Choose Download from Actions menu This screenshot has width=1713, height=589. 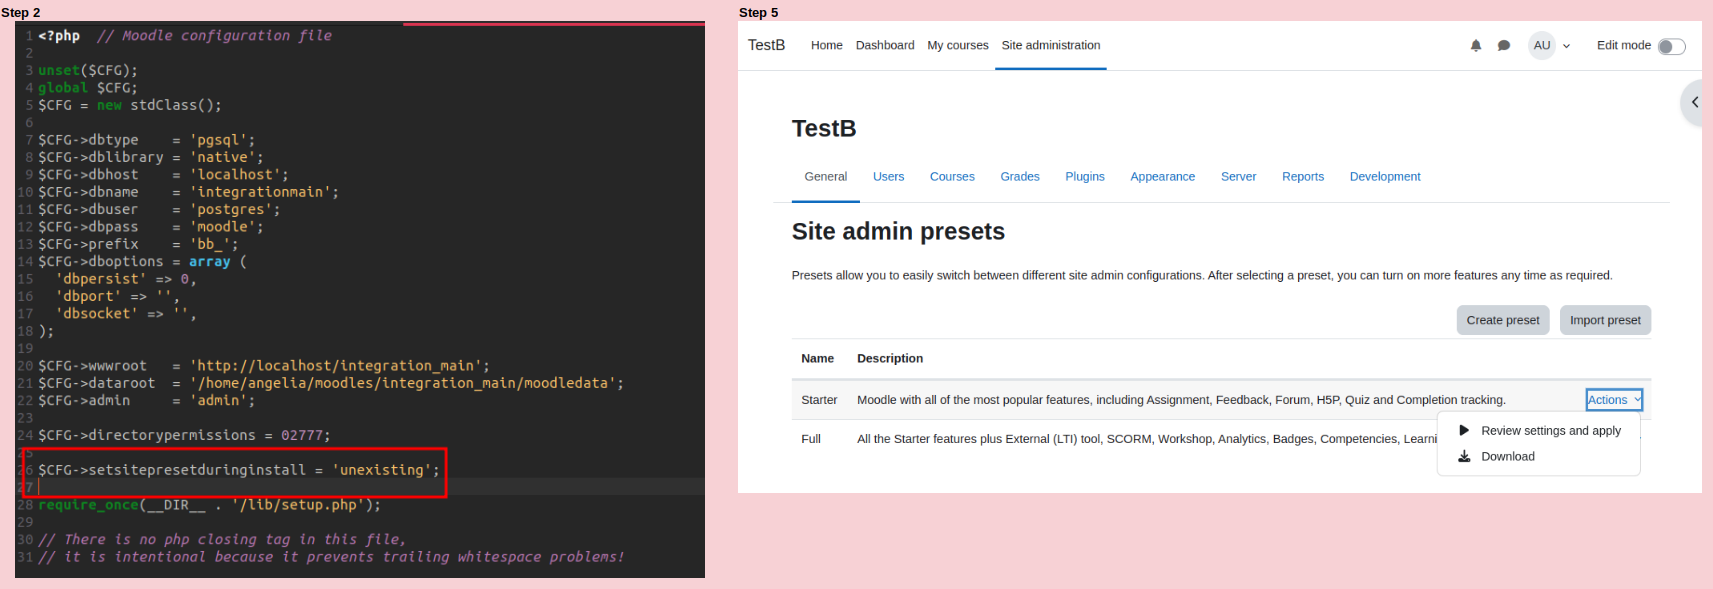(x=1507, y=456)
